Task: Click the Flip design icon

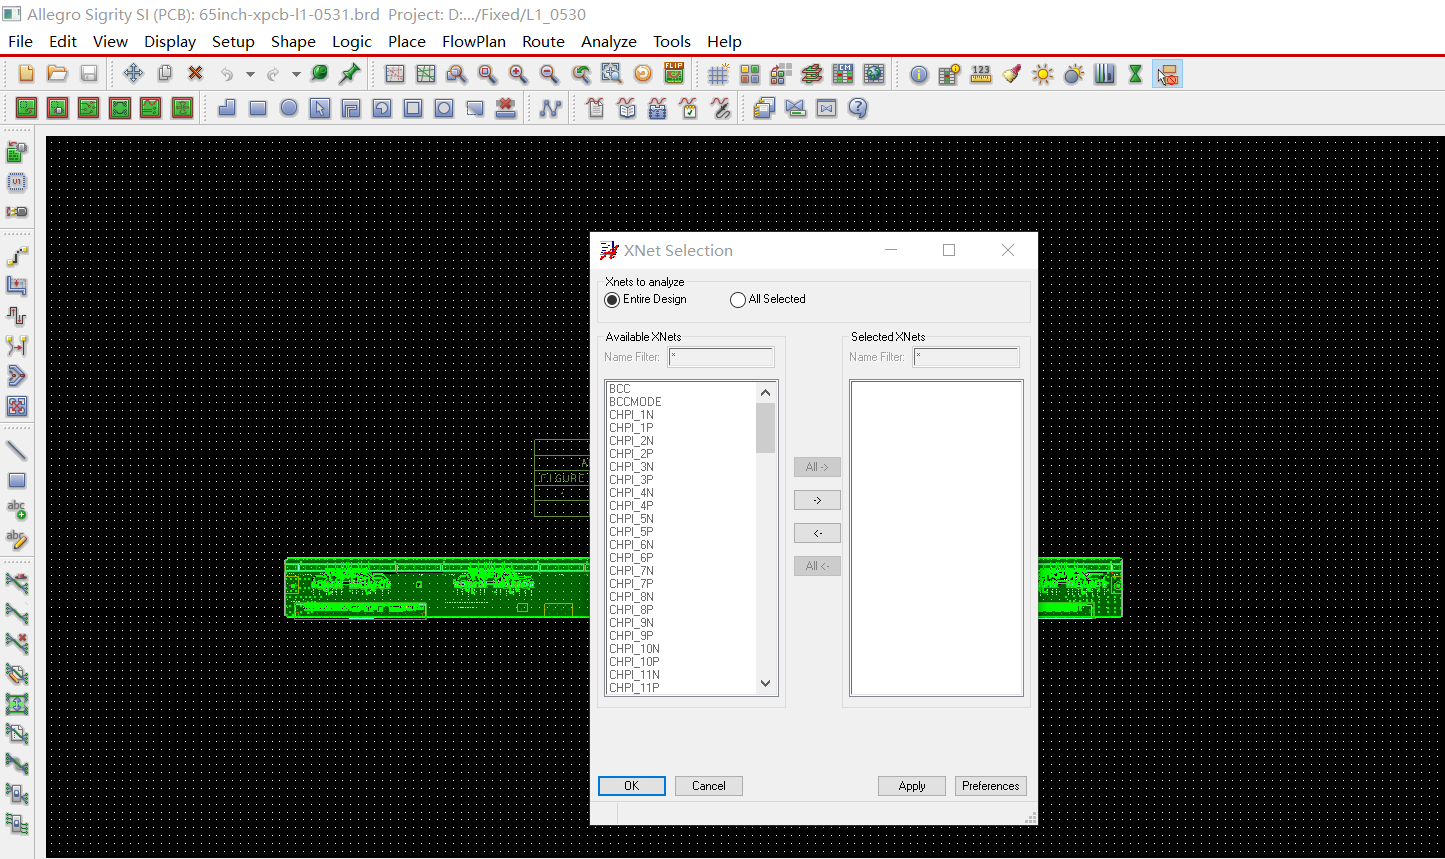Action: (674, 73)
